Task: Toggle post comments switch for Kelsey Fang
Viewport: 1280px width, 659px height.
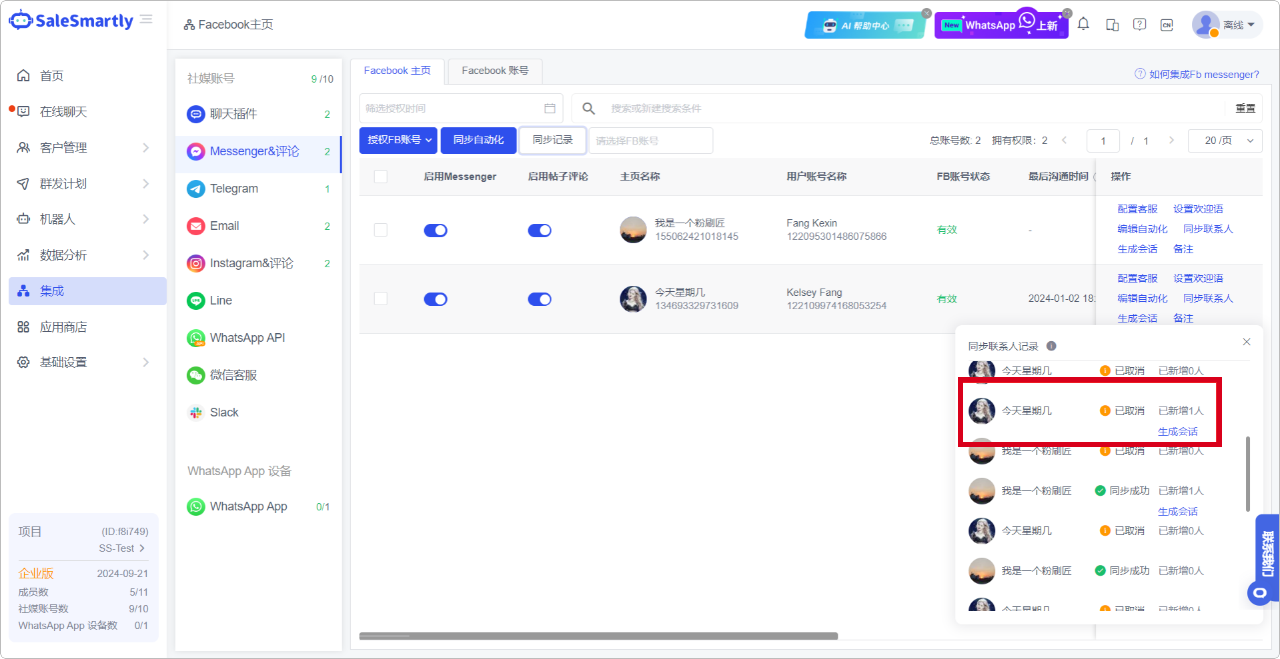Action: (x=539, y=299)
